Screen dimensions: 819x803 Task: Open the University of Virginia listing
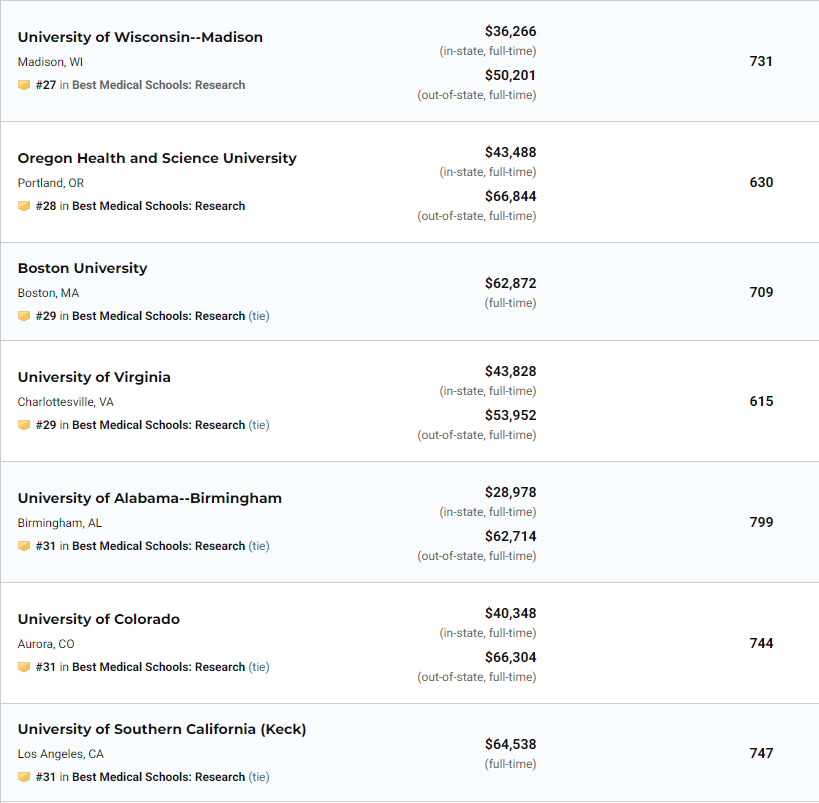pyautogui.click(x=94, y=377)
